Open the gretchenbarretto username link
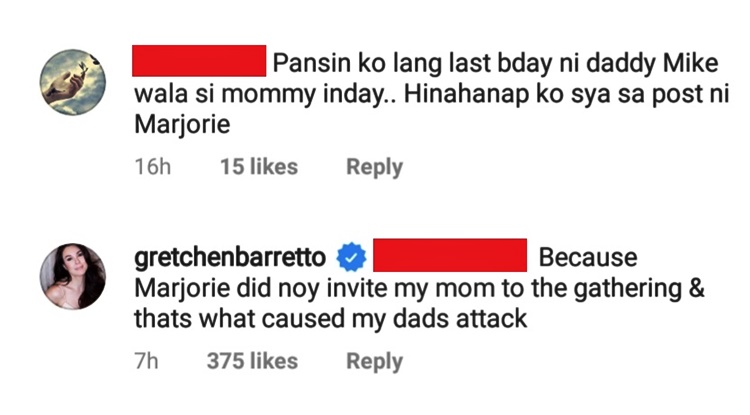 [230, 258]
